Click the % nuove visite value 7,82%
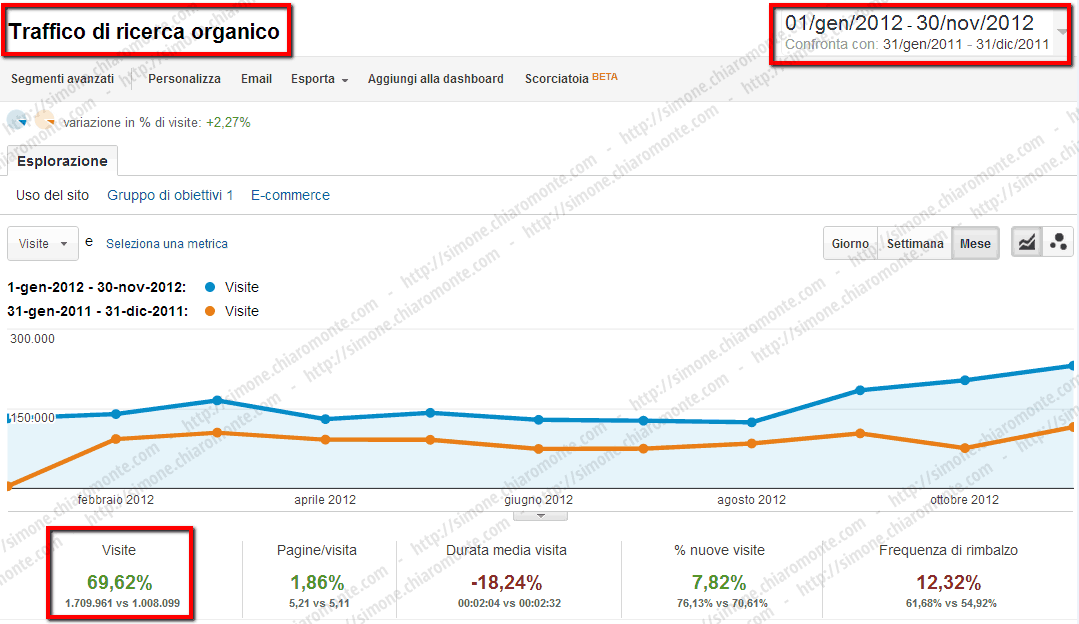Screen dimensions: 1079x624 pos(719,583)
